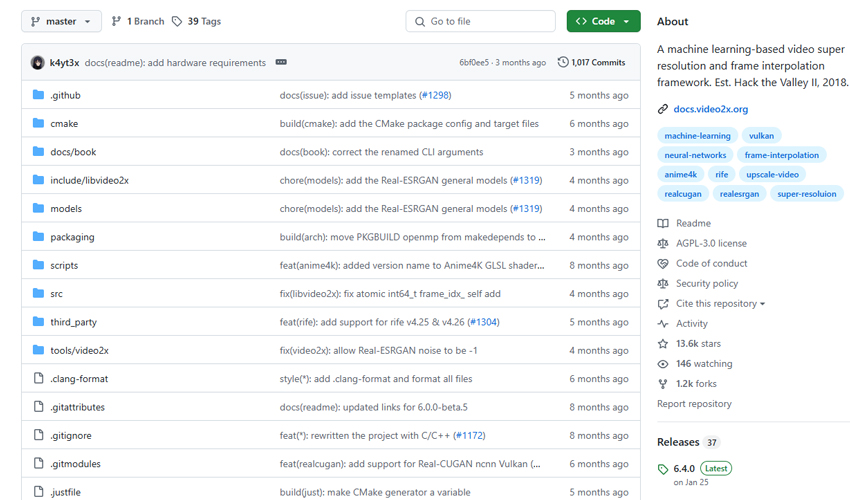850x500 pixels.
Task: View 13.6k stars stargazers
Action: coord(698,344)
